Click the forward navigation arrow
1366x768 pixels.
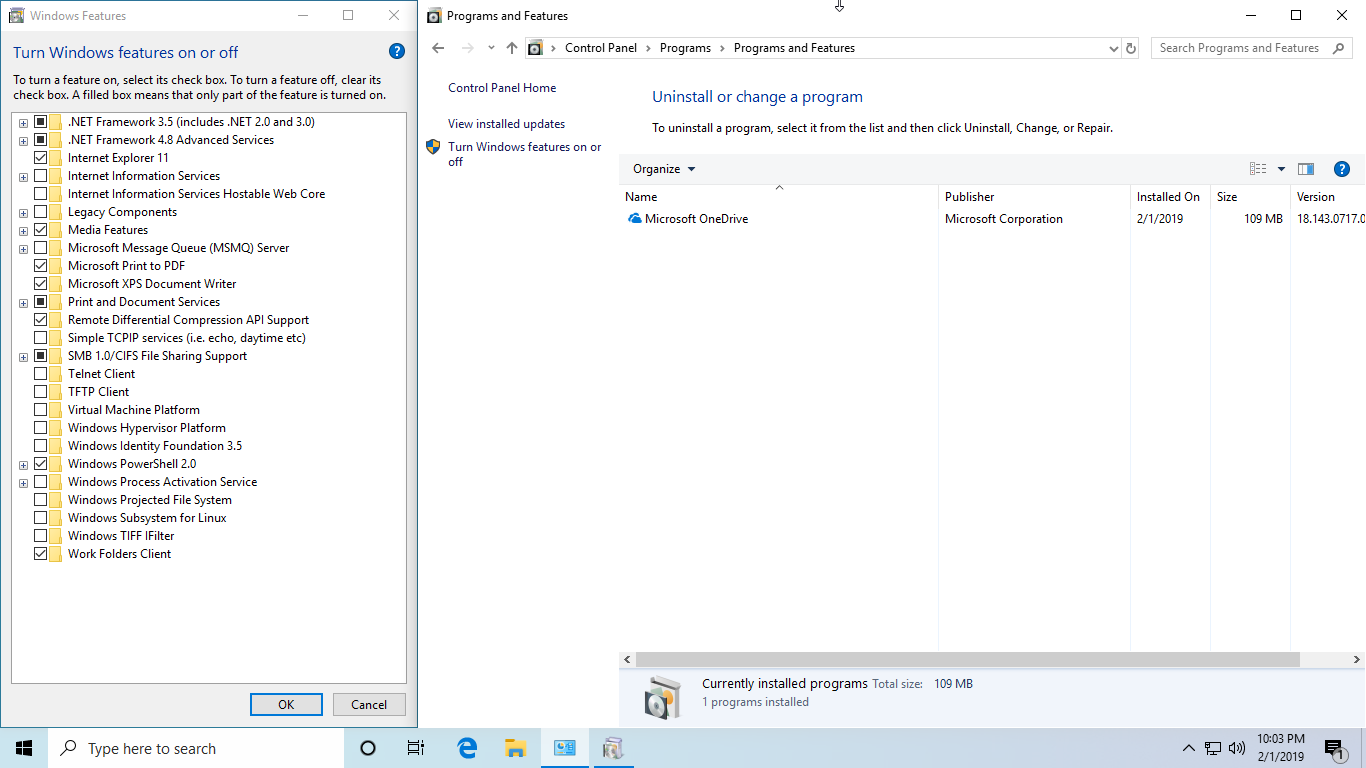pos(467,48)
